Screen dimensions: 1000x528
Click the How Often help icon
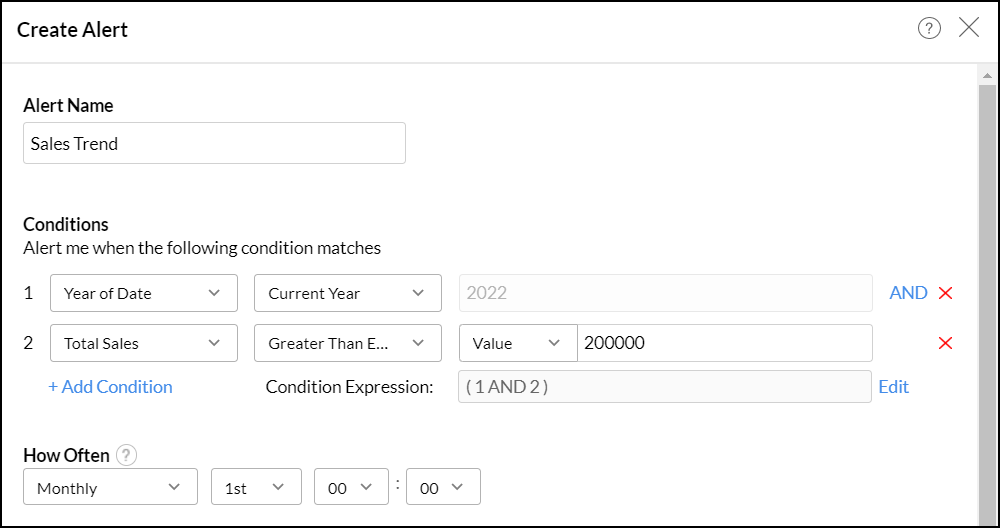tap(125, 455)
